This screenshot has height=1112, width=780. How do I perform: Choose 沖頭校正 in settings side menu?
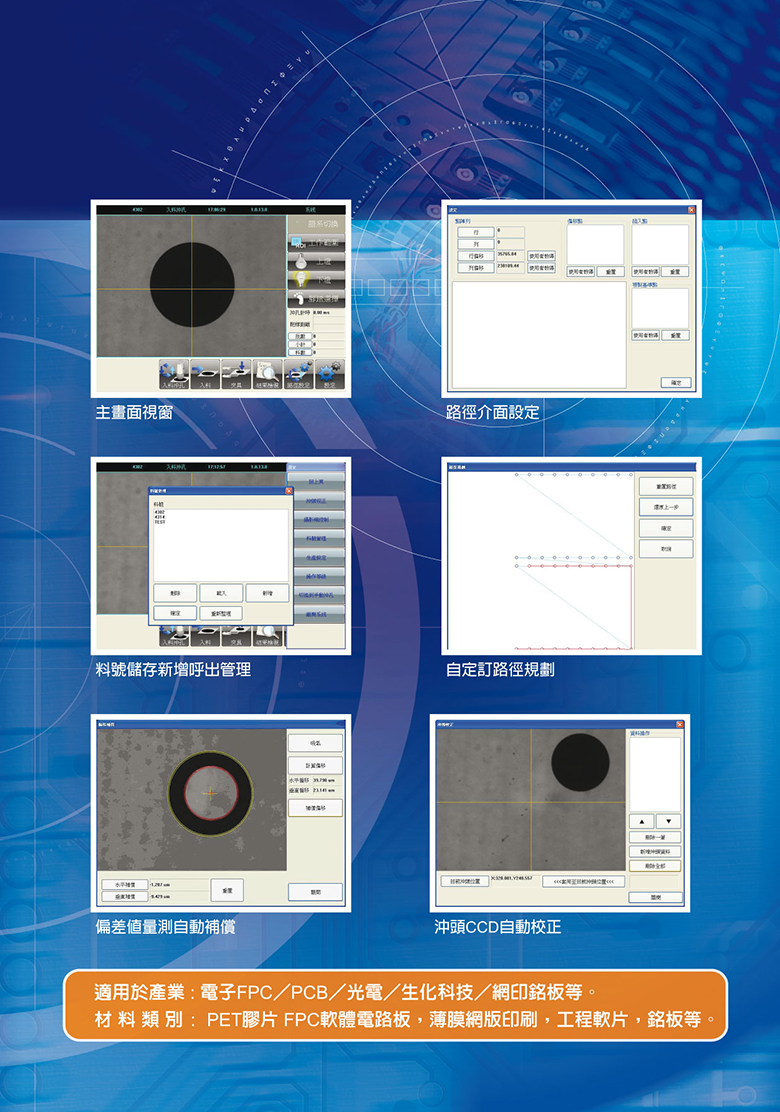[316, 501]
